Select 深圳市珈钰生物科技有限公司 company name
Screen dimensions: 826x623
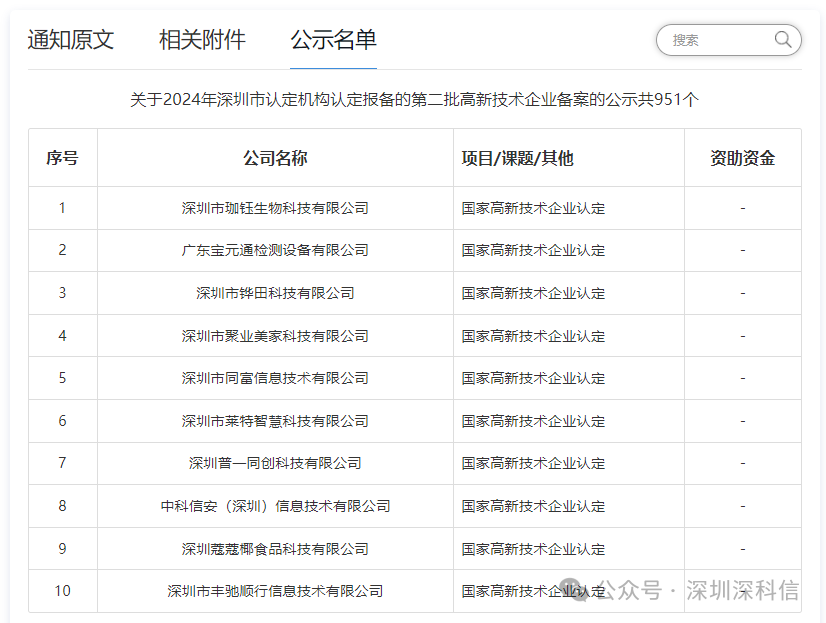click(x=275, y=208)
